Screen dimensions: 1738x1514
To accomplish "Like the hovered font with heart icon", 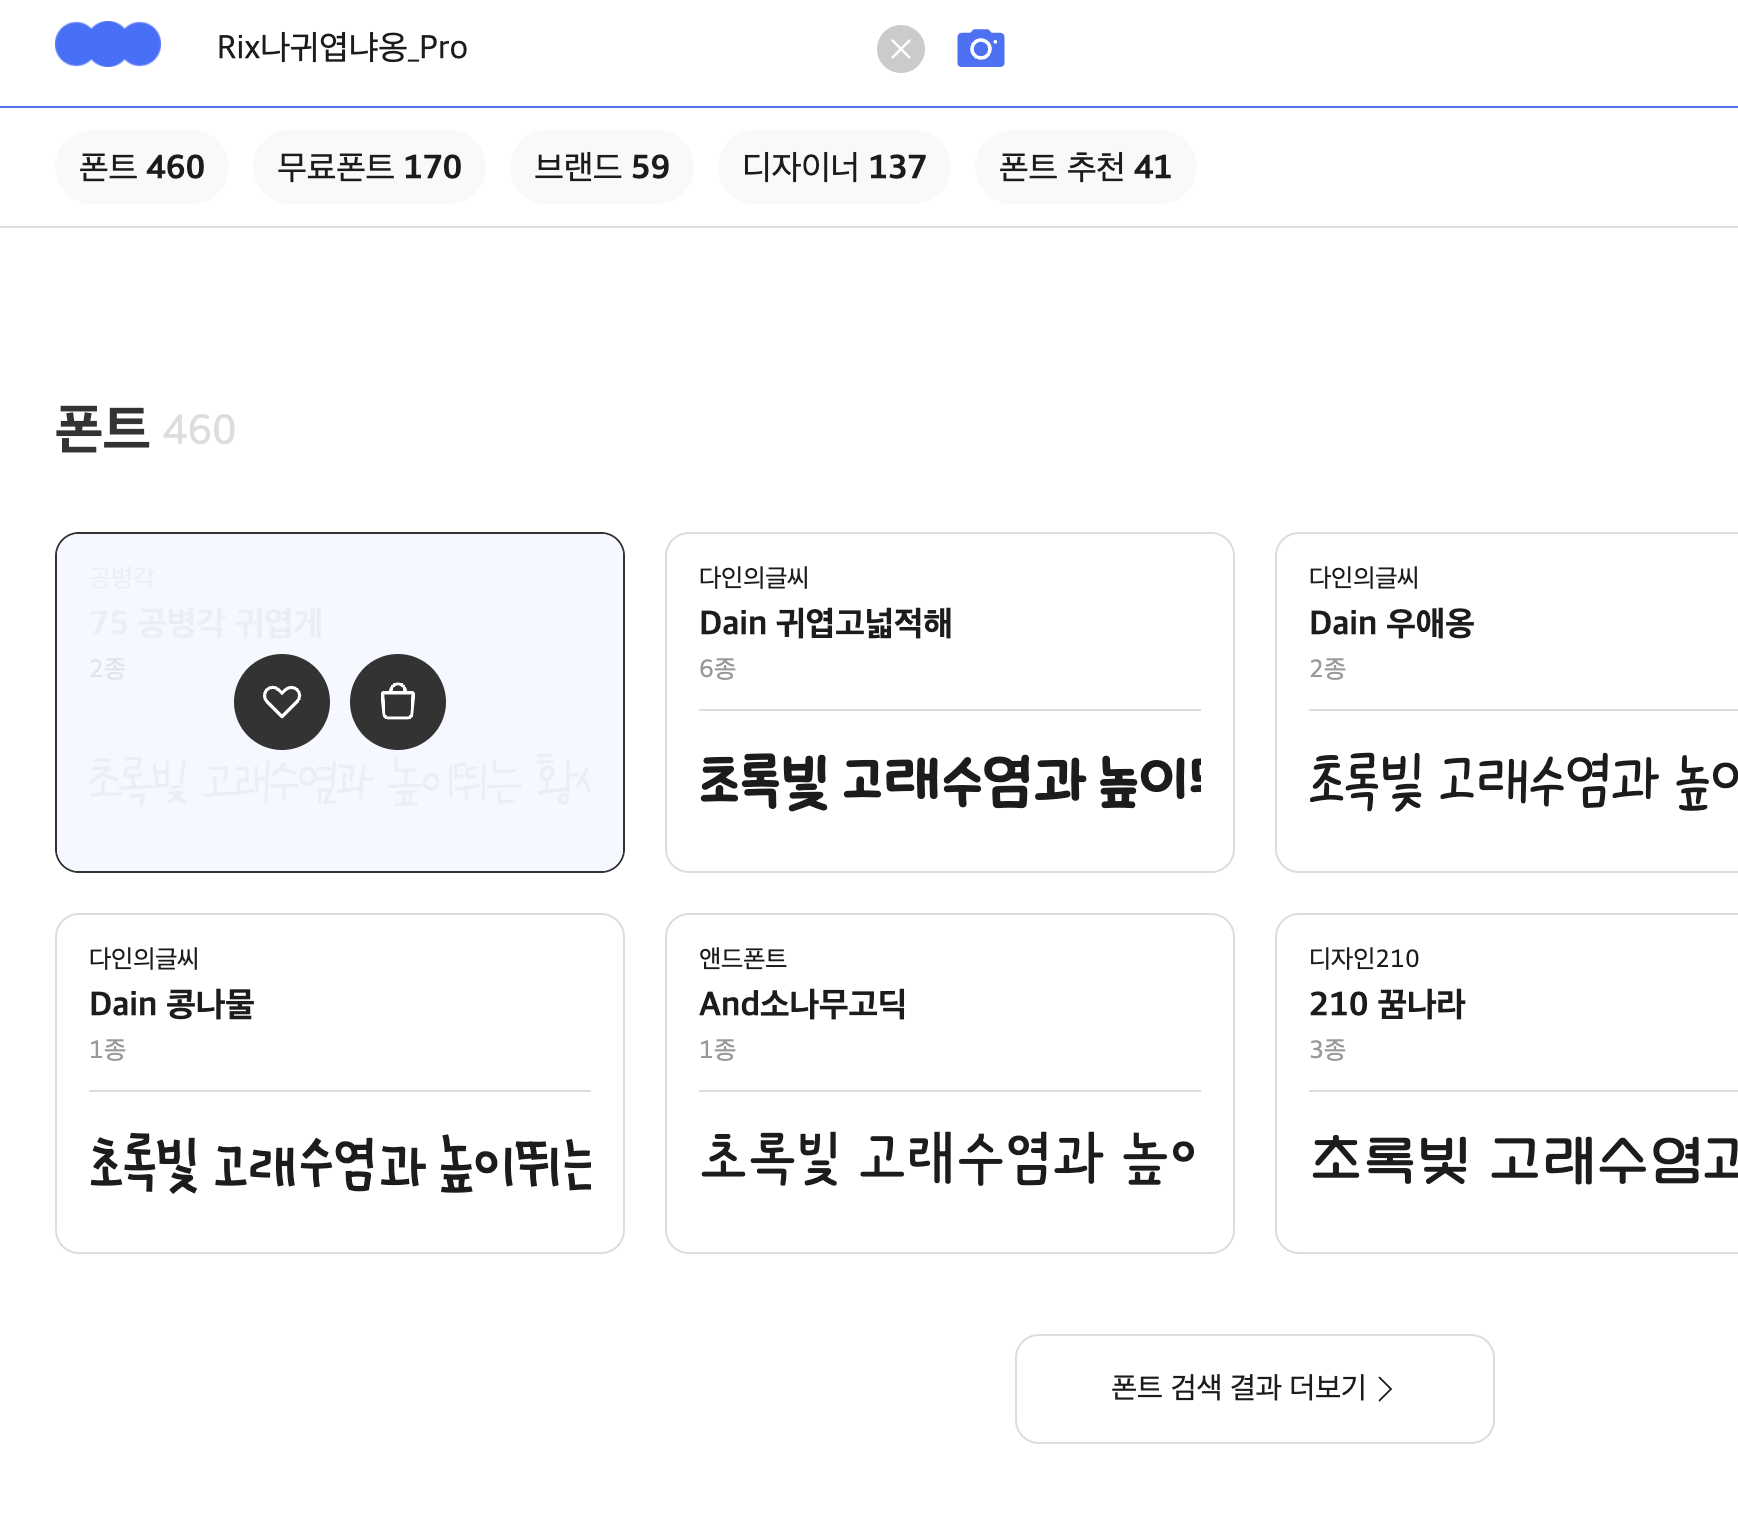I will click(282, 702).
